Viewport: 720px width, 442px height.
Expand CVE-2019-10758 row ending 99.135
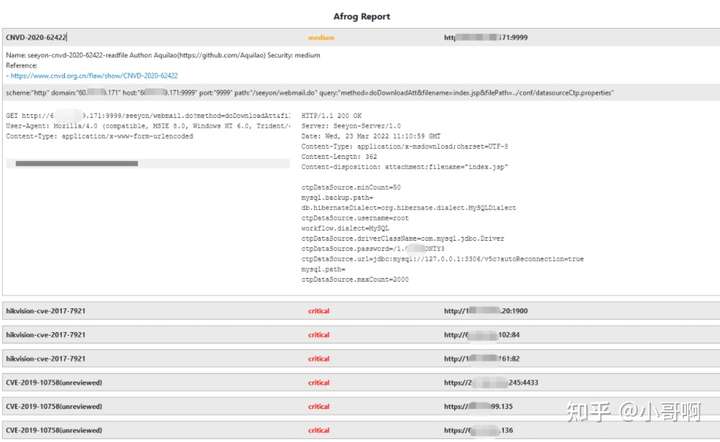click(x=361, y=406)
